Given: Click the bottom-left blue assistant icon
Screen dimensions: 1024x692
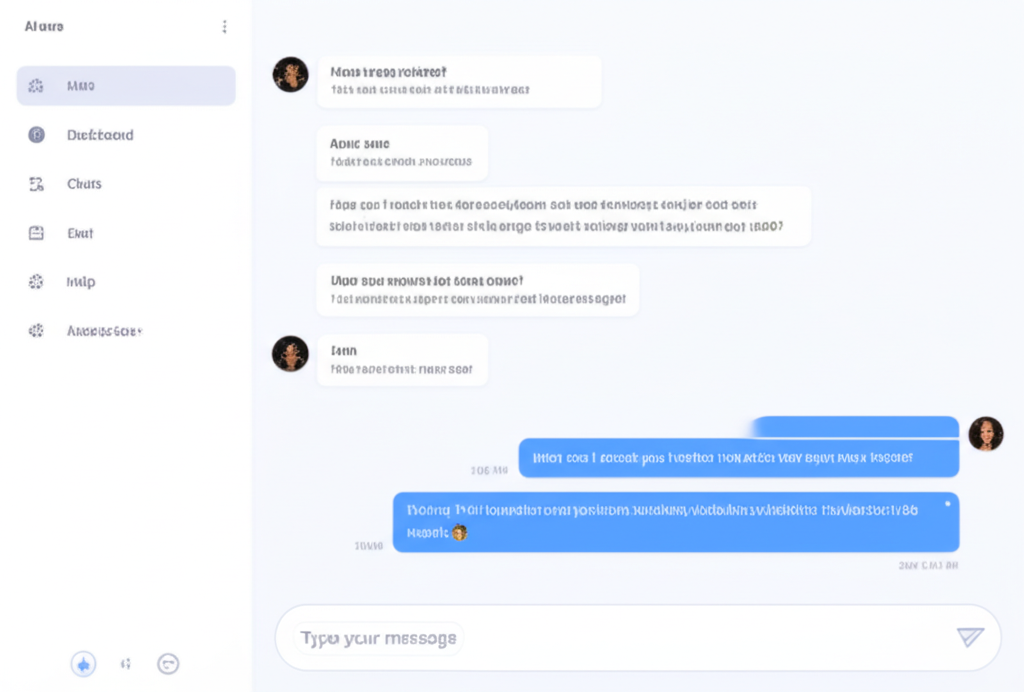Looking at the screenshot, I should [x=83, y=663].
